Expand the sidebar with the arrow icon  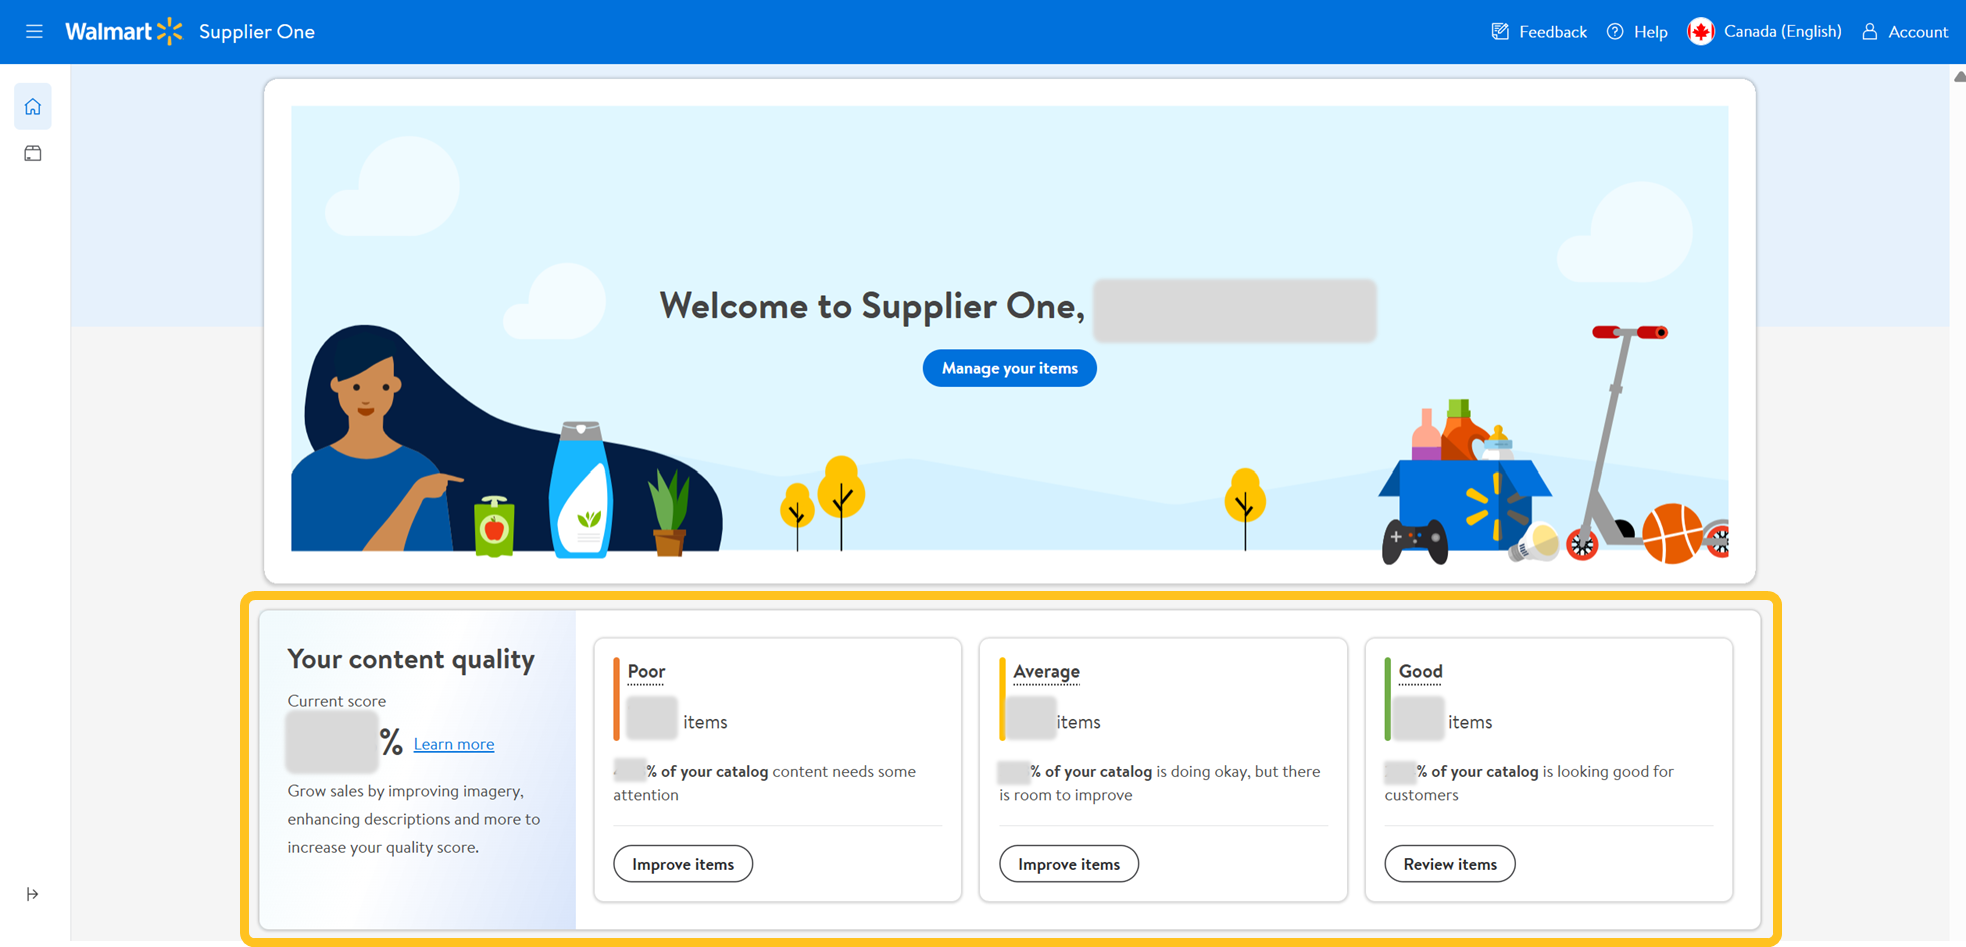pos(33,894)
